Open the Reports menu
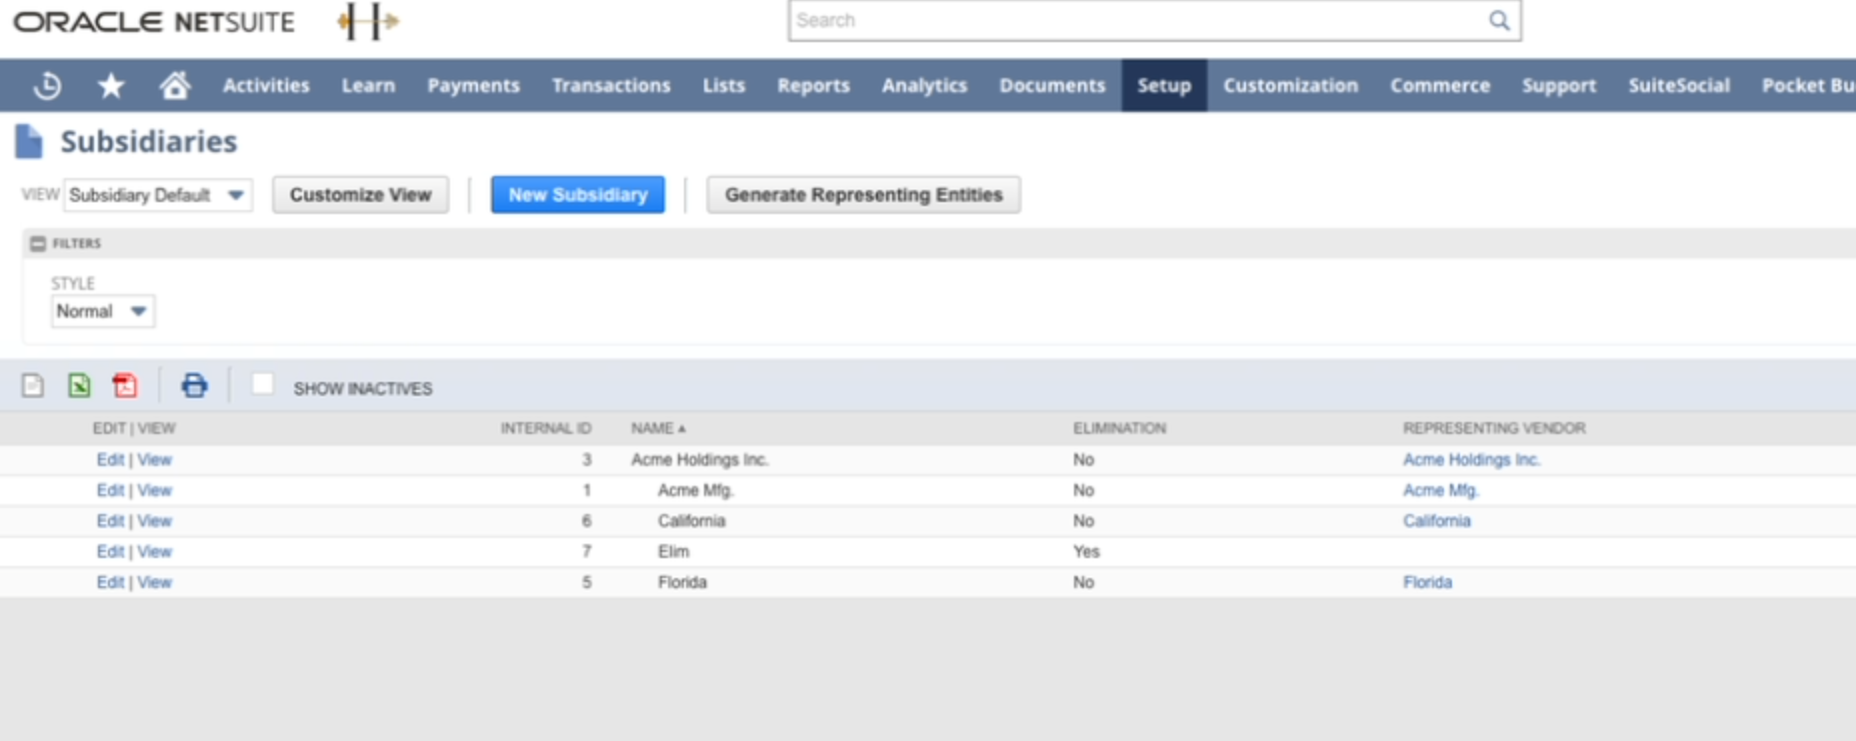 coord(813,86)
